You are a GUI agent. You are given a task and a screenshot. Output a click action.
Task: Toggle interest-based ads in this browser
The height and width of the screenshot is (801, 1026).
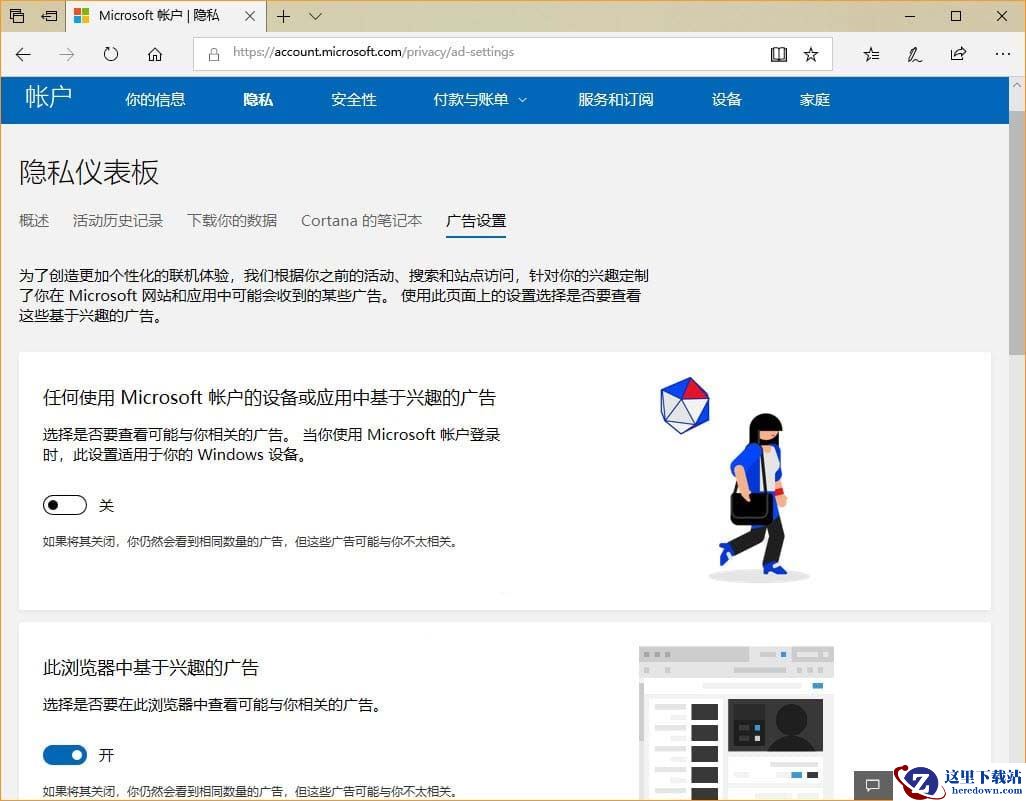click(x=65, y=755)
